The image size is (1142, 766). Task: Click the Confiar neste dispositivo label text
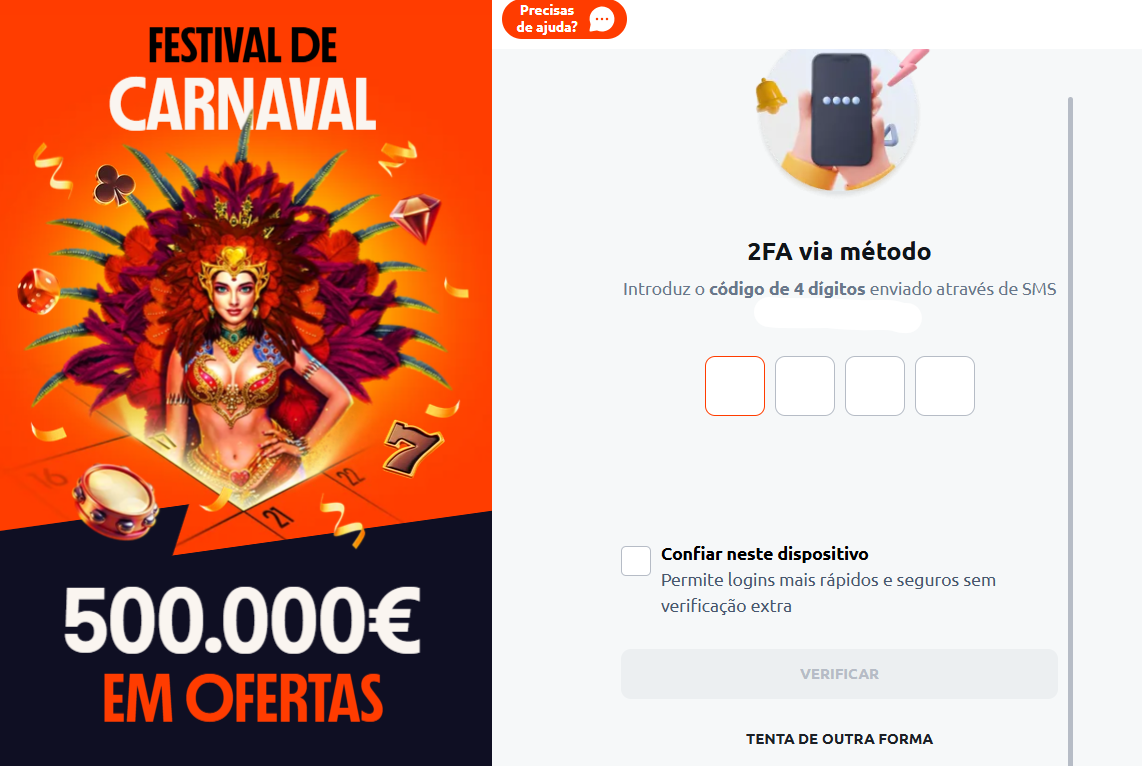(x=765, y=554)
